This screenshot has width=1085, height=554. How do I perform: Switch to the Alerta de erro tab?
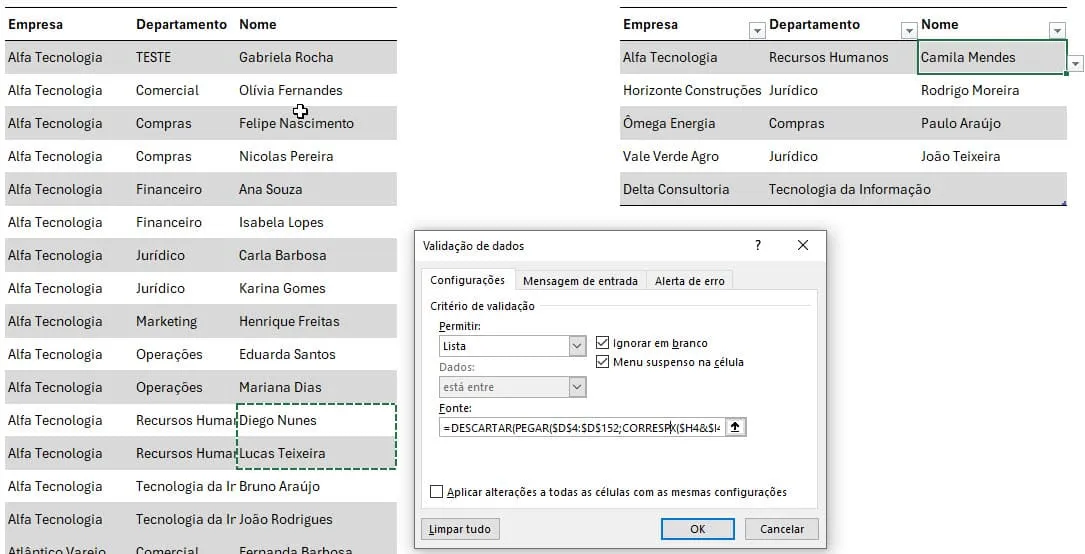[690, 281]
